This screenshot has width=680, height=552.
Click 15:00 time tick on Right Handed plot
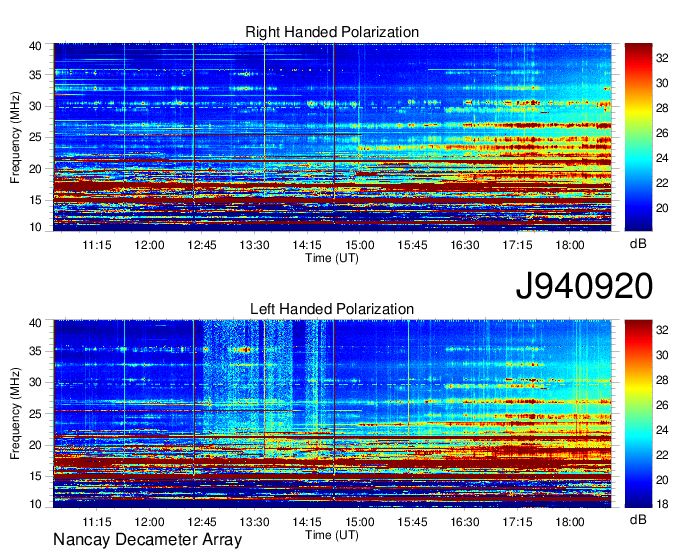(x=360, y=245)
